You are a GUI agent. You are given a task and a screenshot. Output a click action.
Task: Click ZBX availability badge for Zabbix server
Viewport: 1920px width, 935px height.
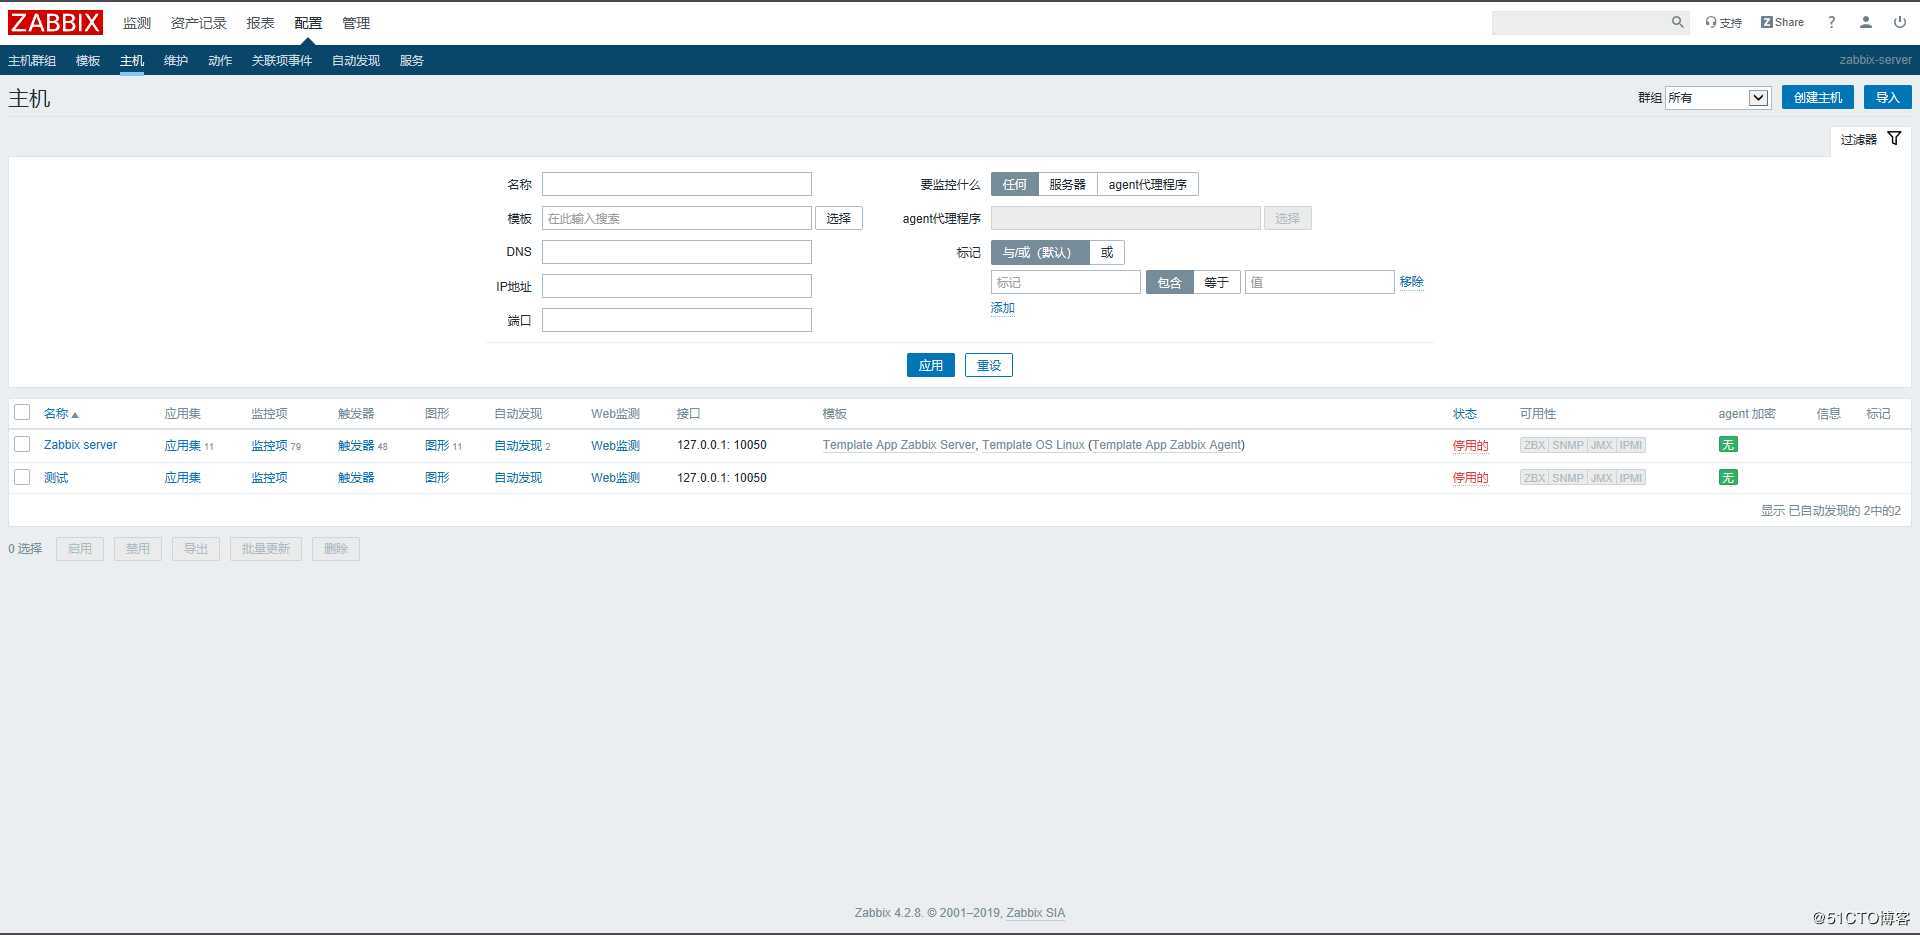(x=1534, y=445)
